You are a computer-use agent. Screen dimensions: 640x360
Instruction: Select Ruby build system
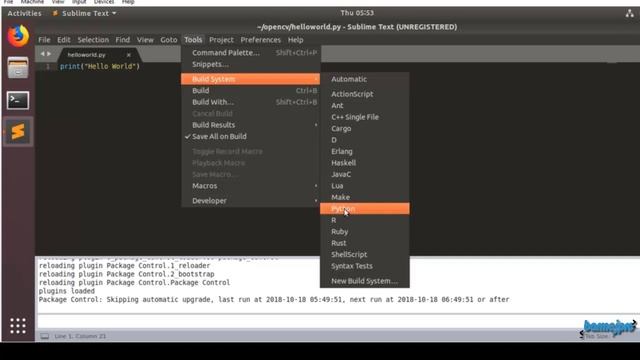click(364, 231)
